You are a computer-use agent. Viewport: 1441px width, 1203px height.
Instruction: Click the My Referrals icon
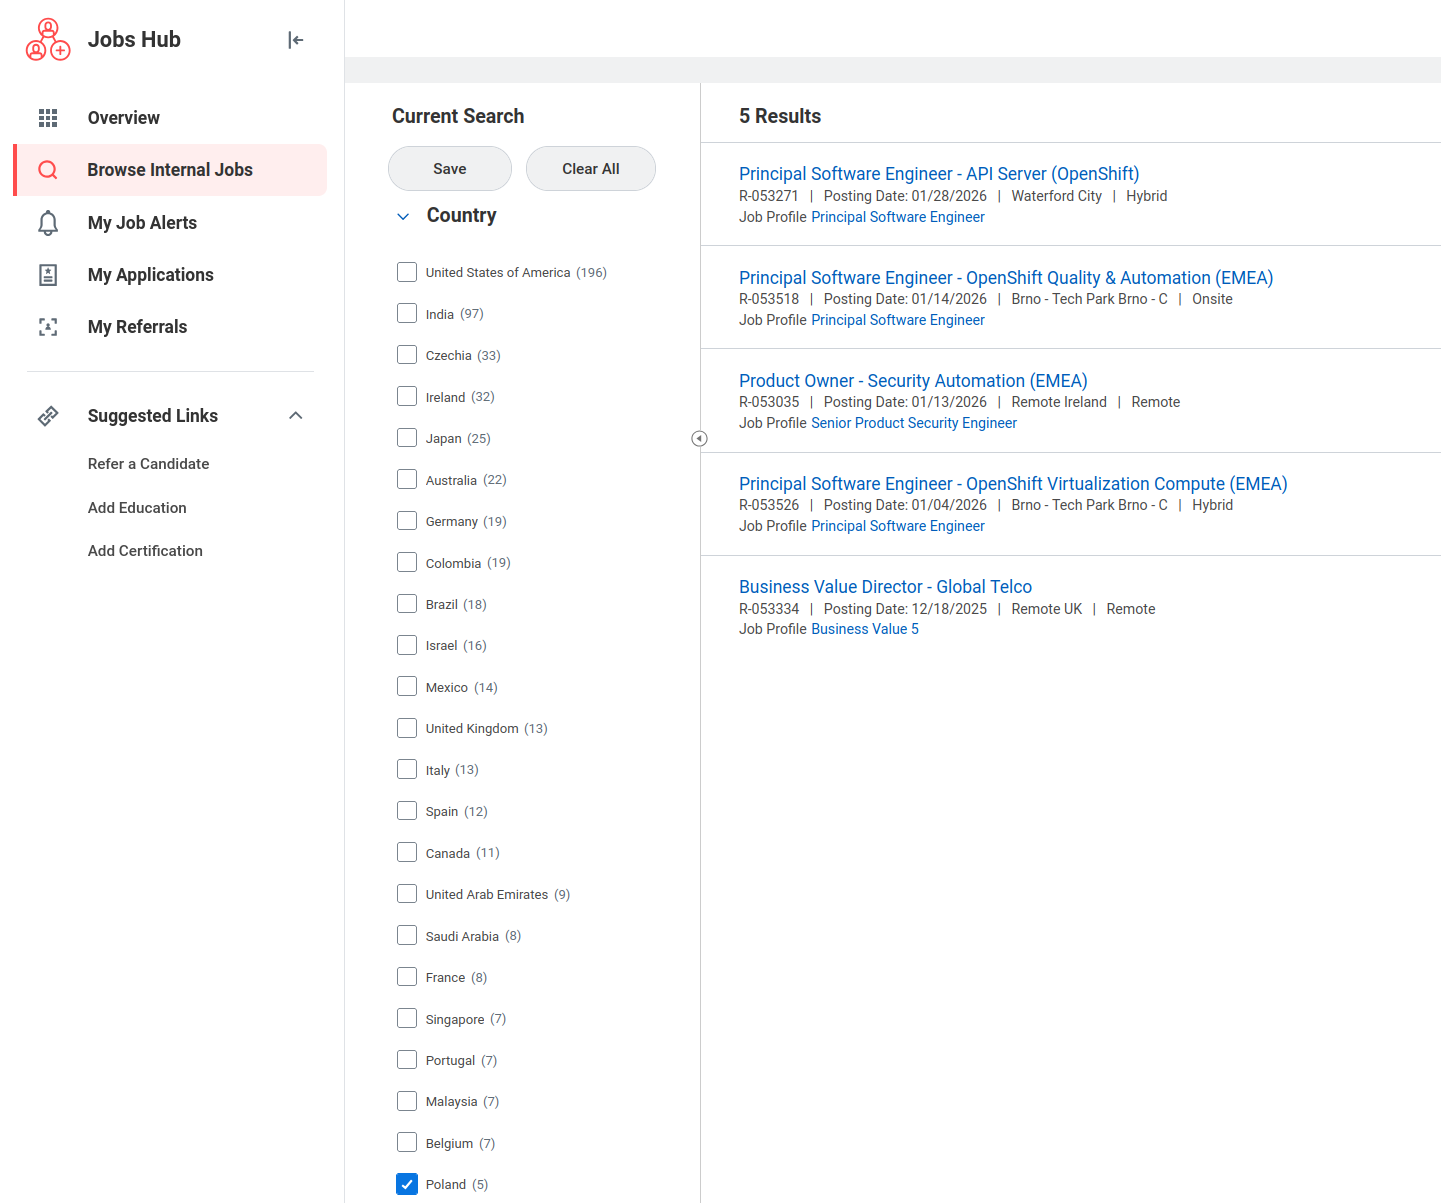pyautogui.click(x=48, y=327)
